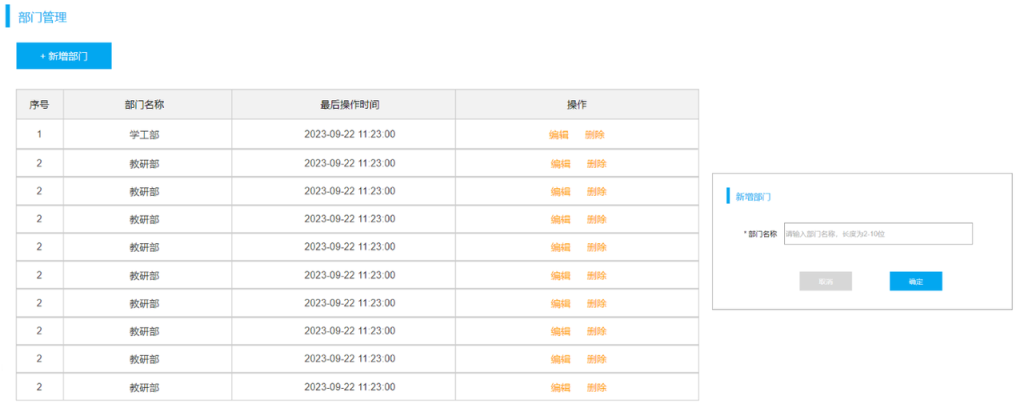1024x404 pixels.
Task: Click 编辑 for the 学工部 row
Action: [x=559, y=135]
